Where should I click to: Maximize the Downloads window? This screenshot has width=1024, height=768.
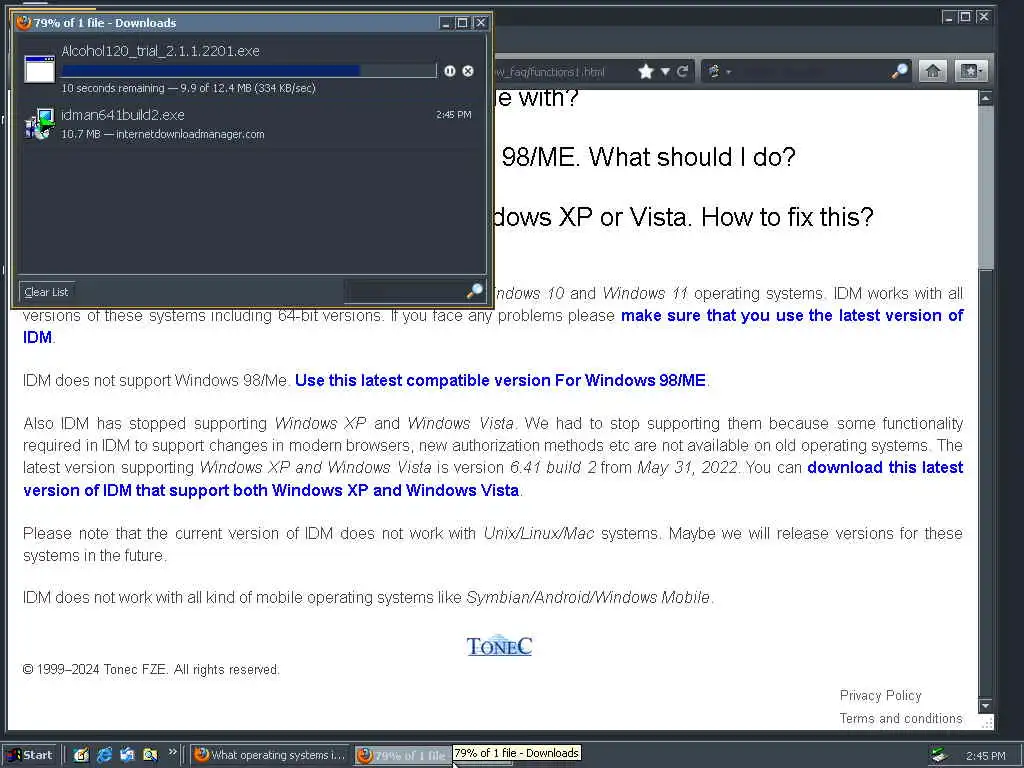[x=462, y=23]
